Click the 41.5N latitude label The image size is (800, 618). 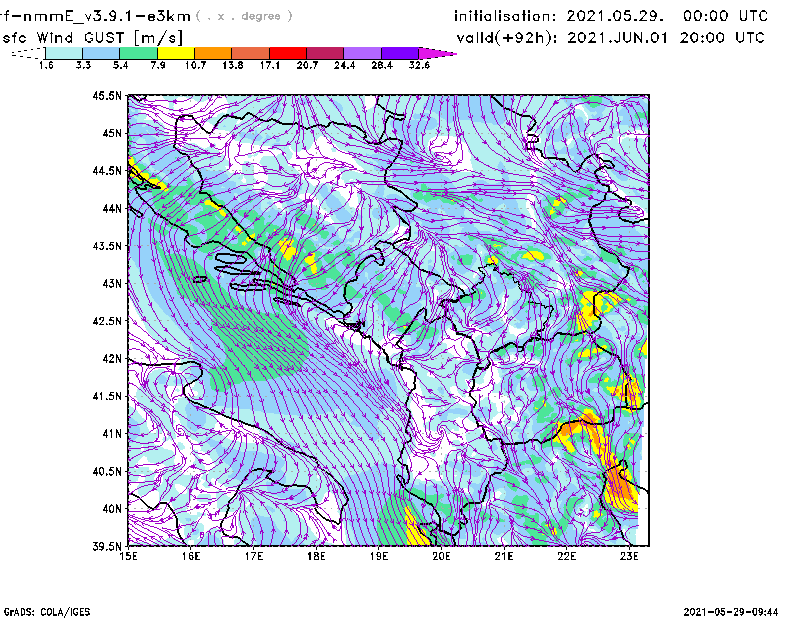(x=107, y=396)
